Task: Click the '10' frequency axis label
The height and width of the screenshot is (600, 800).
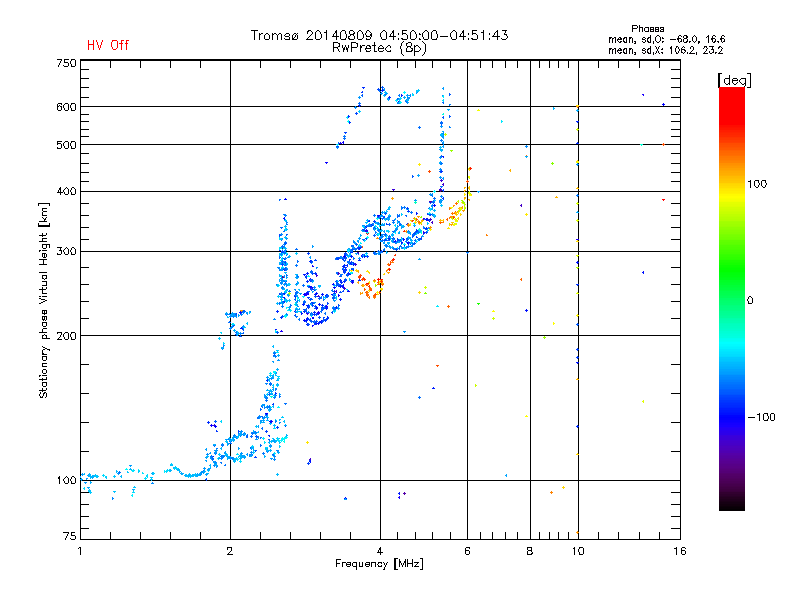Action: coord(578,551)
